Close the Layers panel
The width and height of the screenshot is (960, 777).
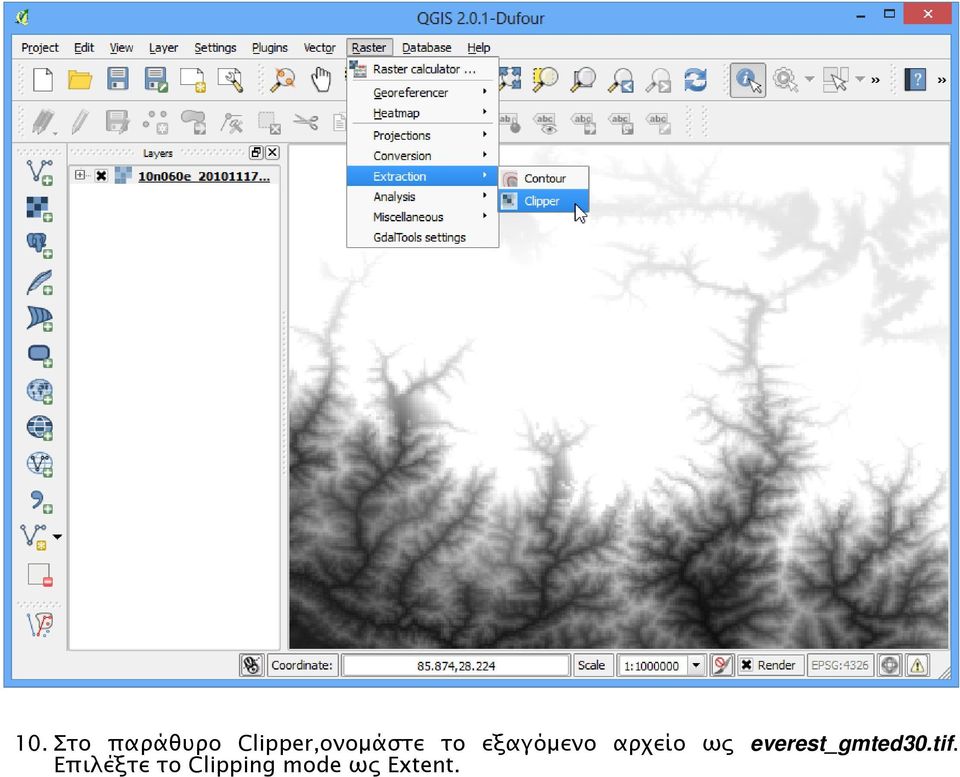272,152
